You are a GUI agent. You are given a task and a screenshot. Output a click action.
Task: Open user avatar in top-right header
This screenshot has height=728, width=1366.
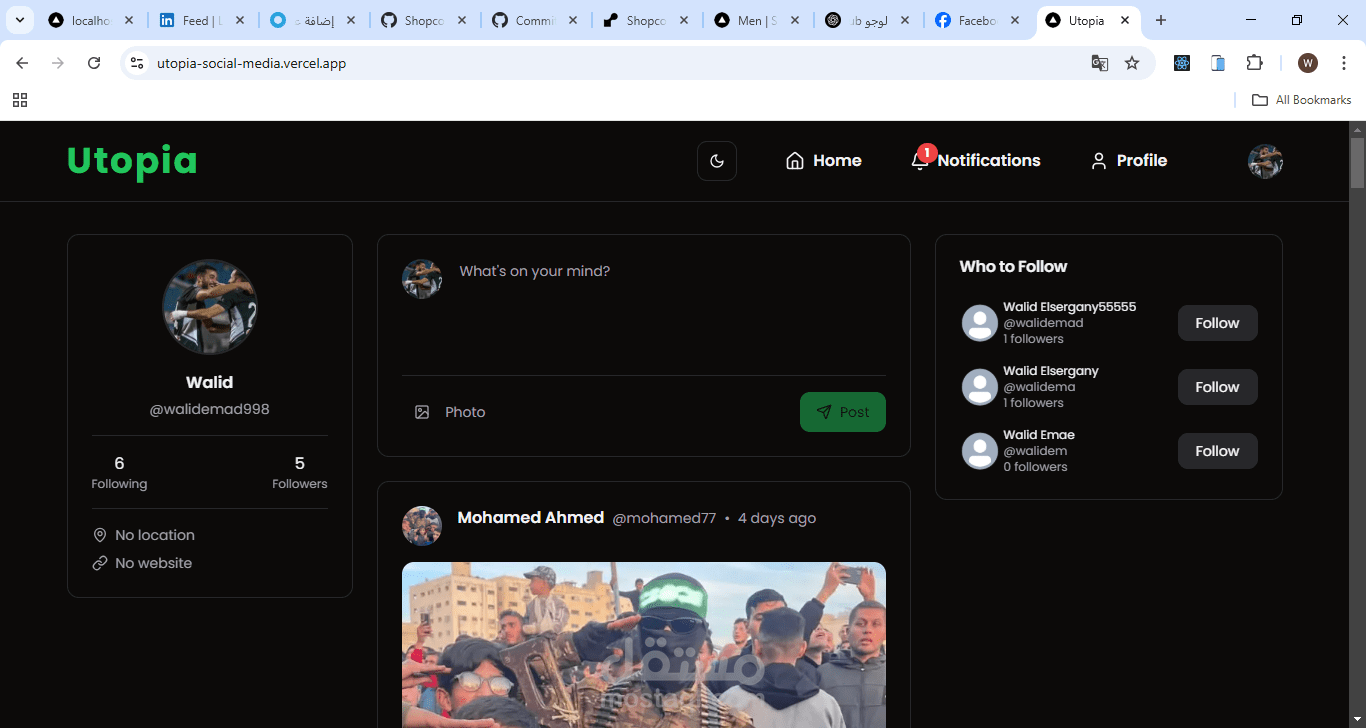(1265, 161)
